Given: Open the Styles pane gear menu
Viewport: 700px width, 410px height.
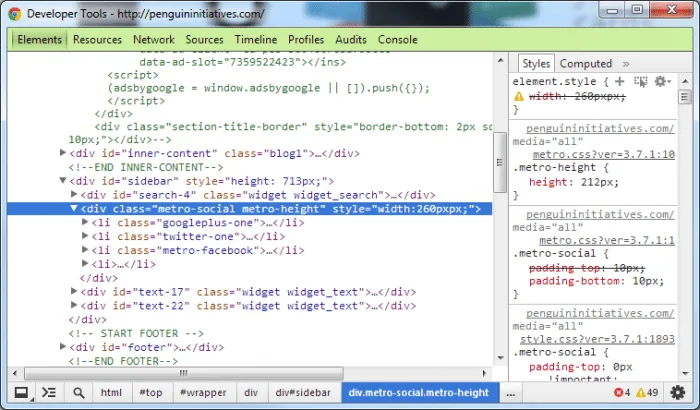Looking at the screenshot, I should pos(662,81).
